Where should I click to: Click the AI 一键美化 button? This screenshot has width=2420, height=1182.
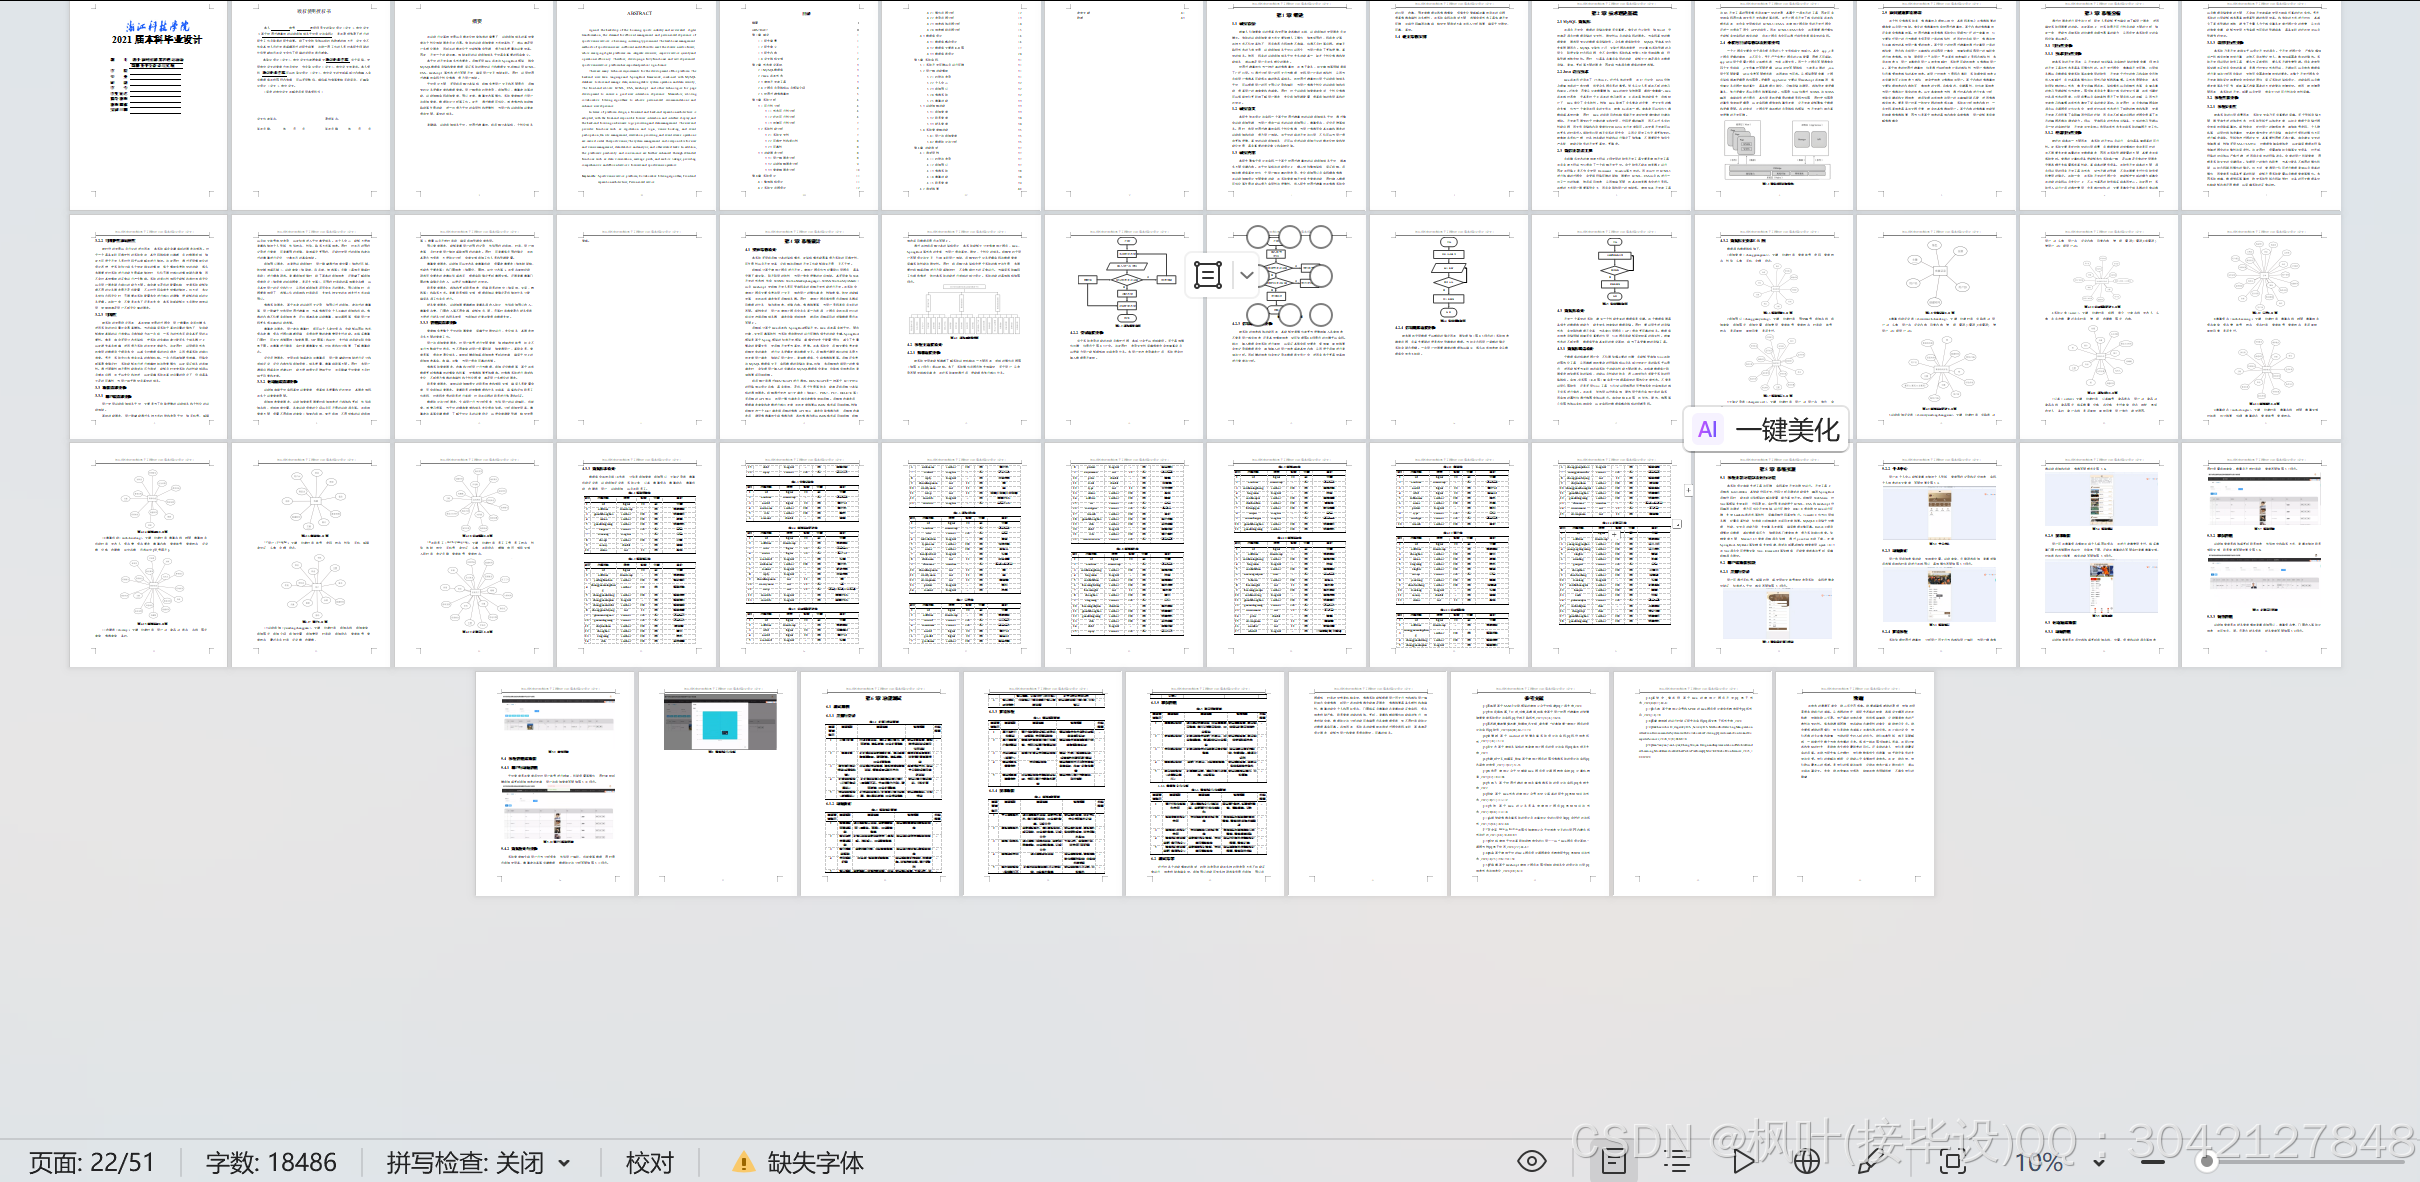(x=1767, y=430)
